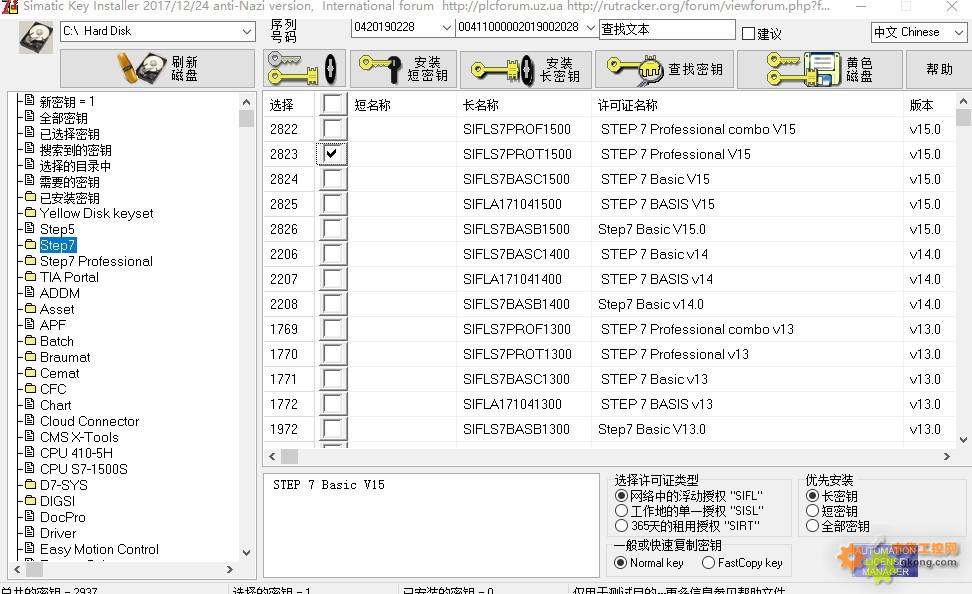Click the folder icon next to Braumat
972x594 pixels.
tap(30, 357)
